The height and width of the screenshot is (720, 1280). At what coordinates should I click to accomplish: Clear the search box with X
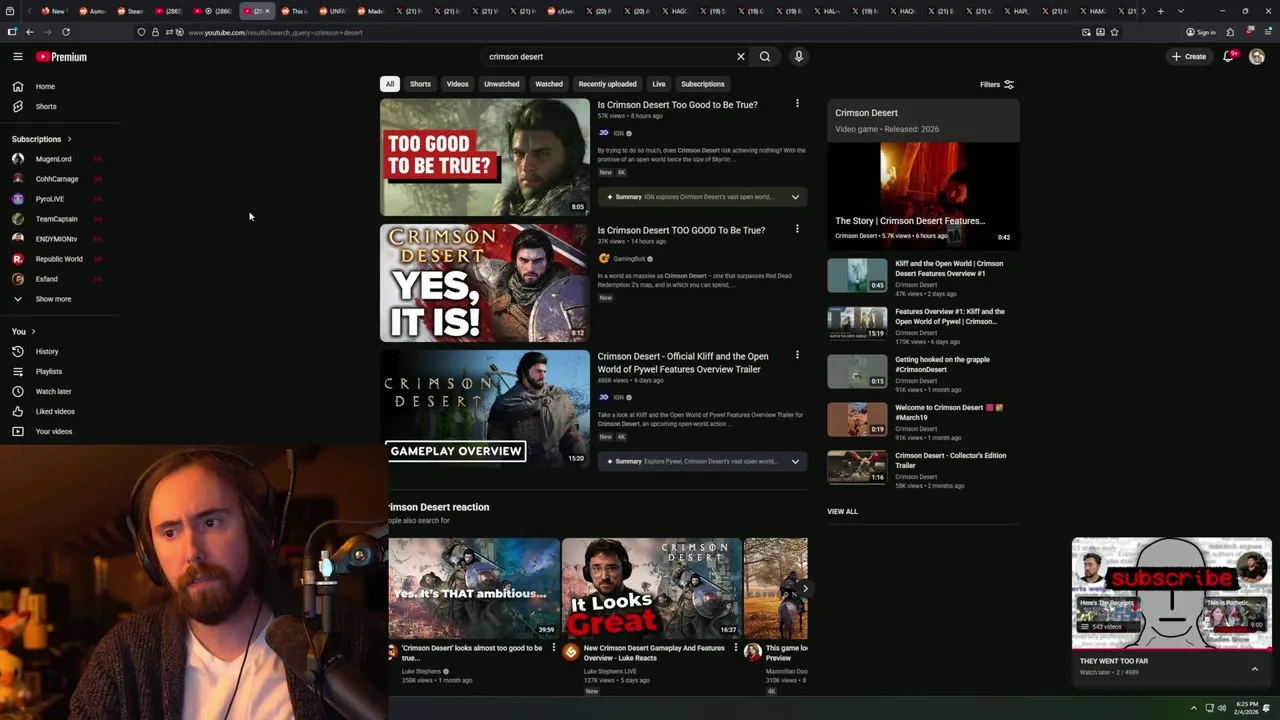[x=741, y=57]
